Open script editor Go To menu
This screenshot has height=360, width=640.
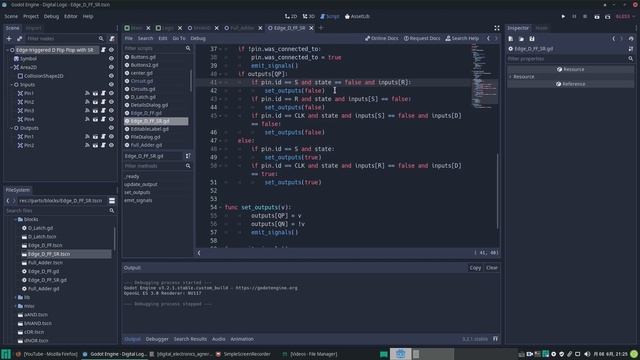click(179, 38)
